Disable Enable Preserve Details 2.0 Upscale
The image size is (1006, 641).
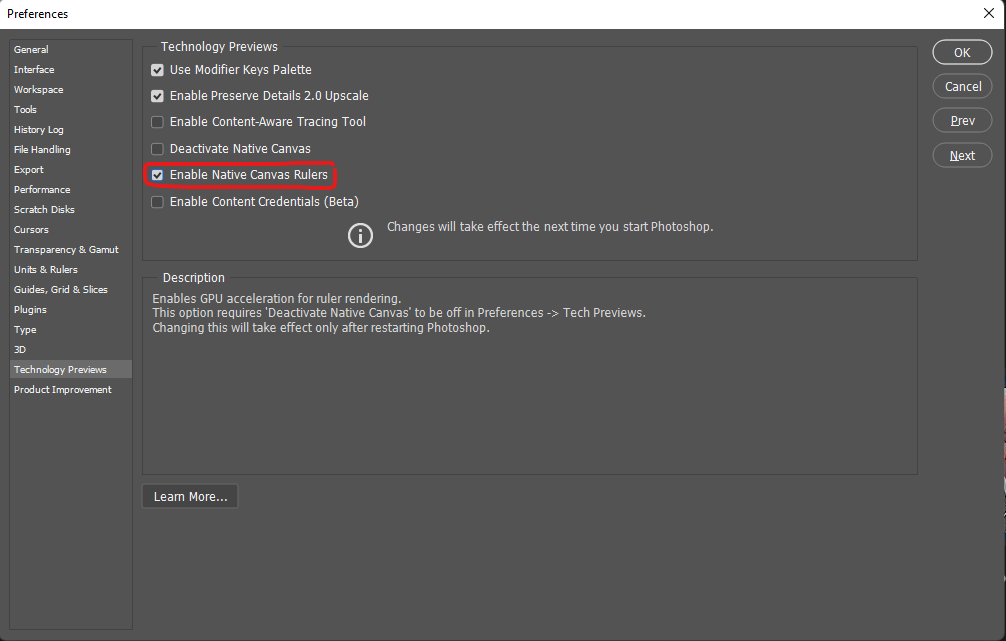[157, 95]
